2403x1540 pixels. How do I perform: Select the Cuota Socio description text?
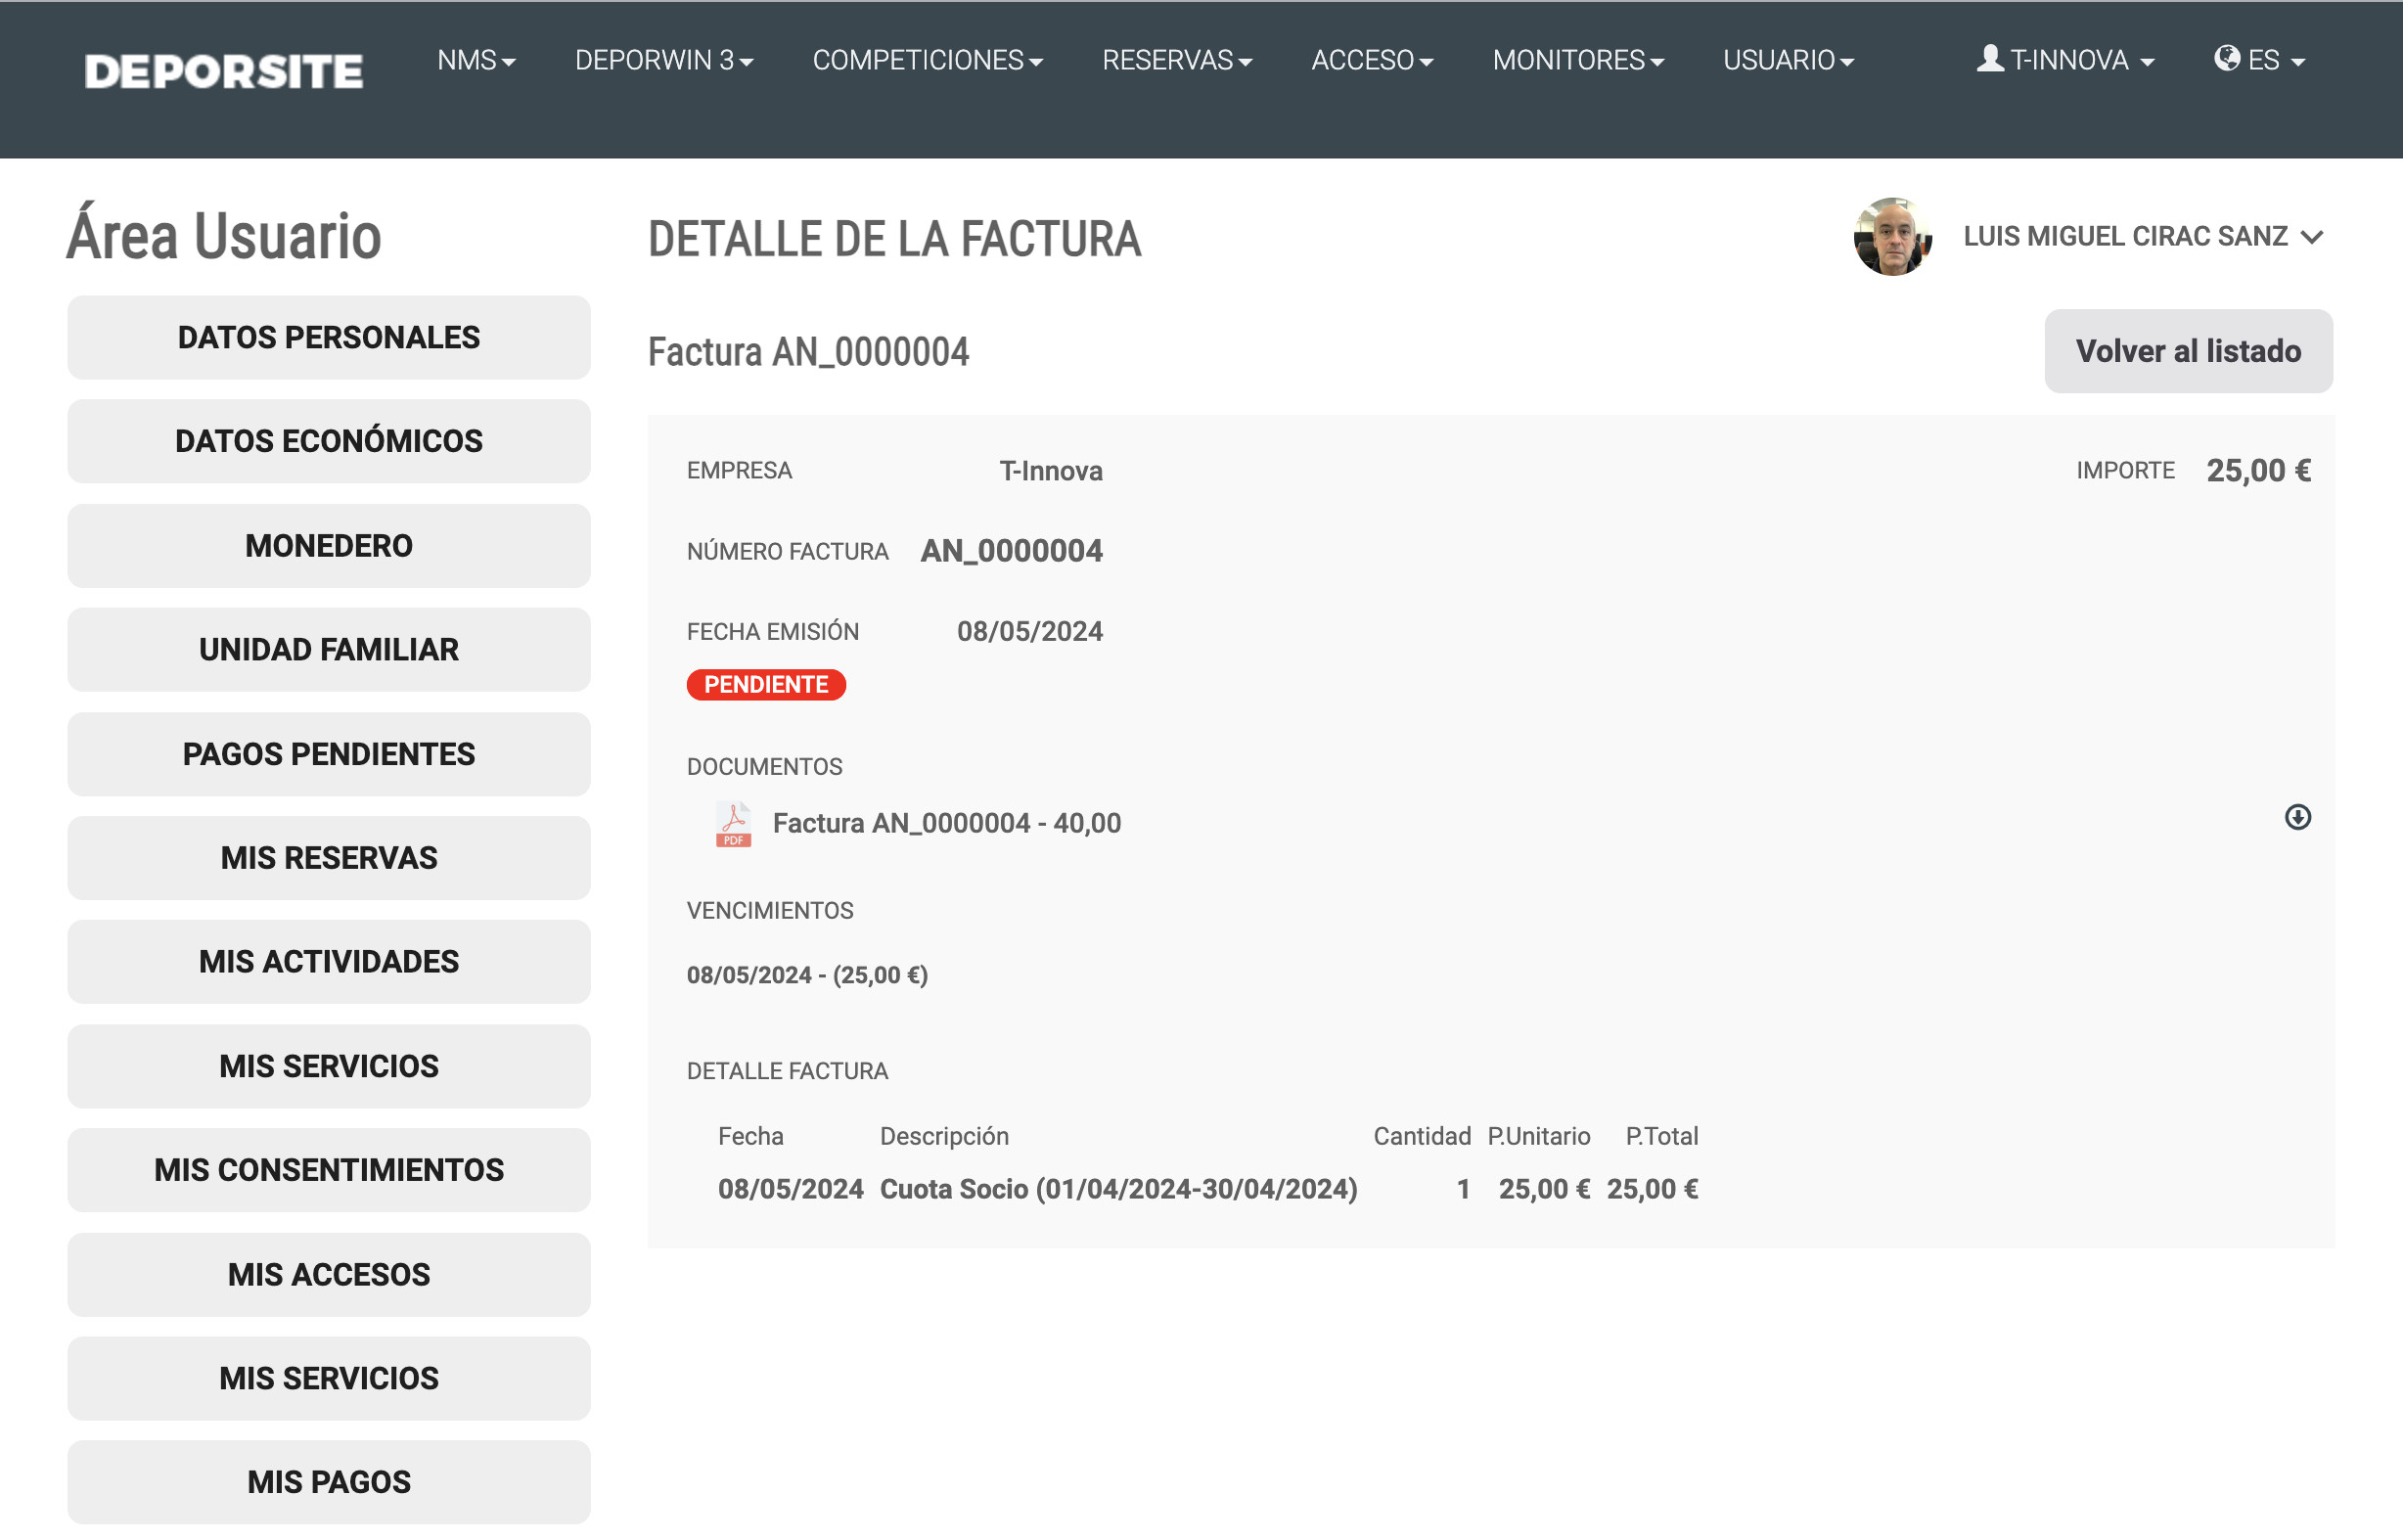coord(1118,1189)
